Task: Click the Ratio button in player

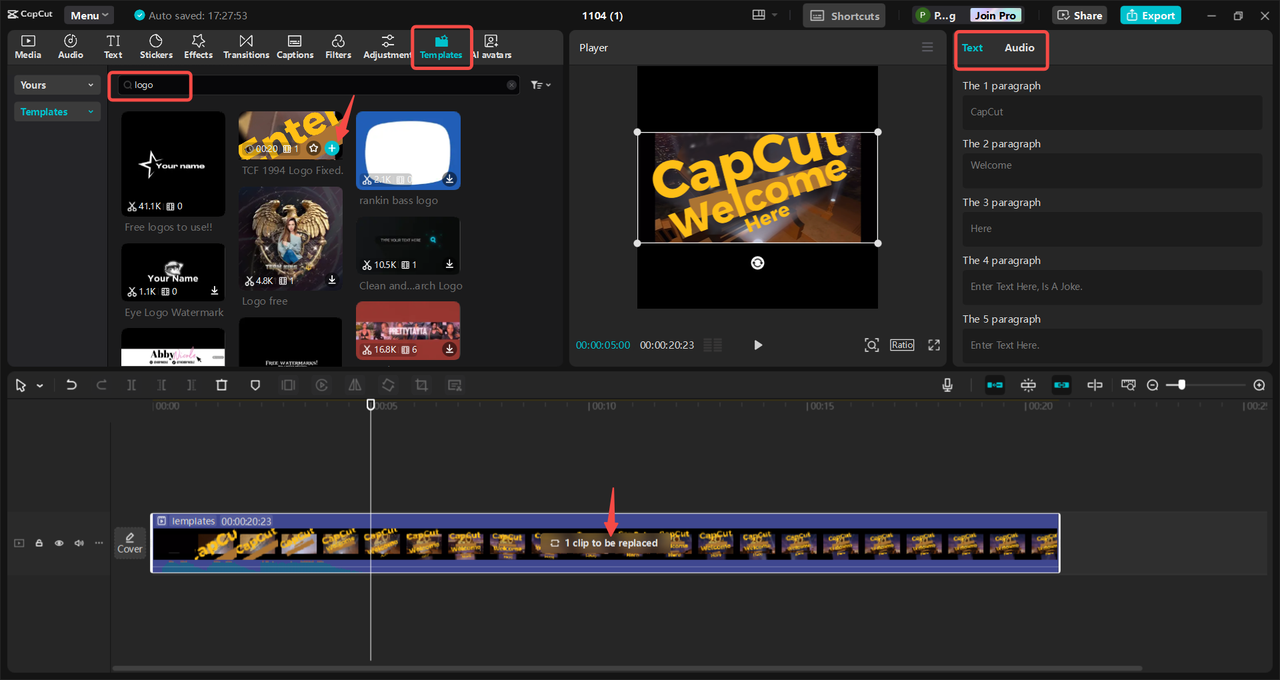Action: tap(902, 345)
